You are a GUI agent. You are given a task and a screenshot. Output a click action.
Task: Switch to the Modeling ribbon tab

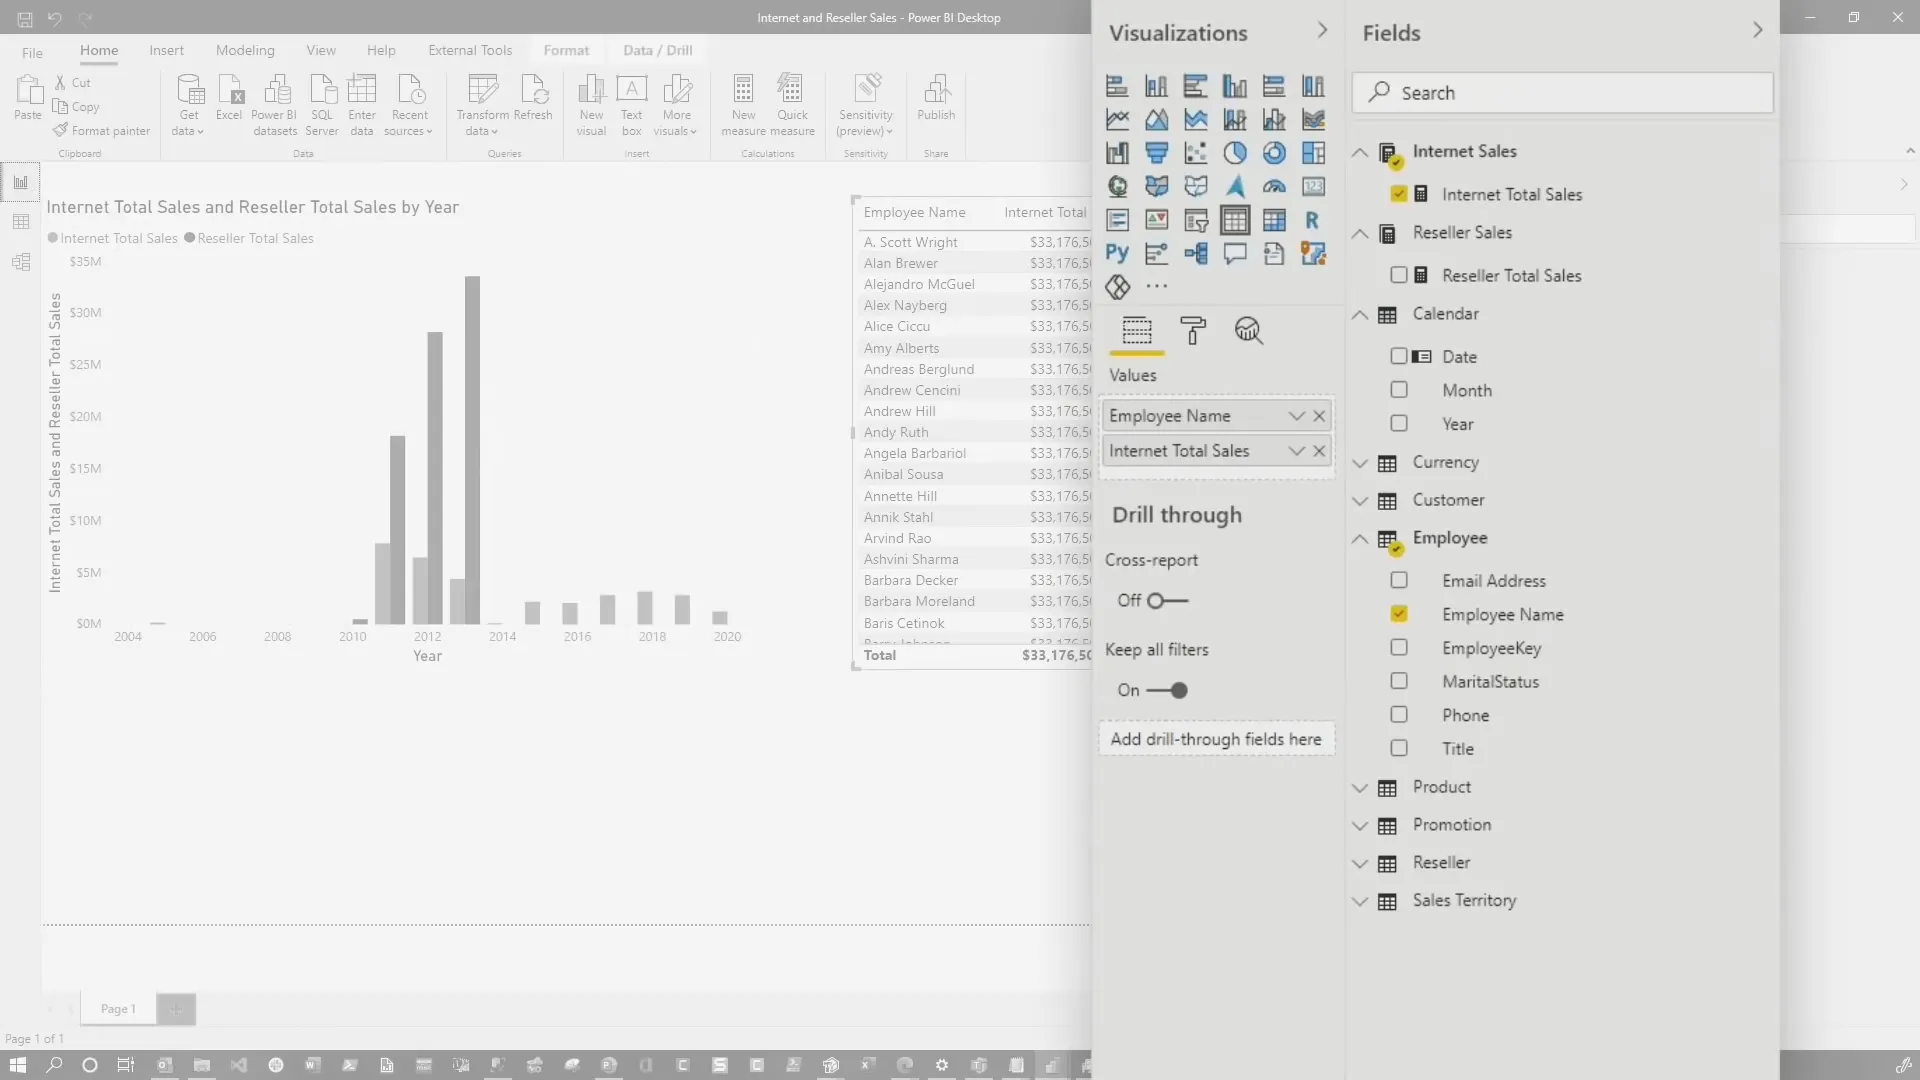coord(245,50)
